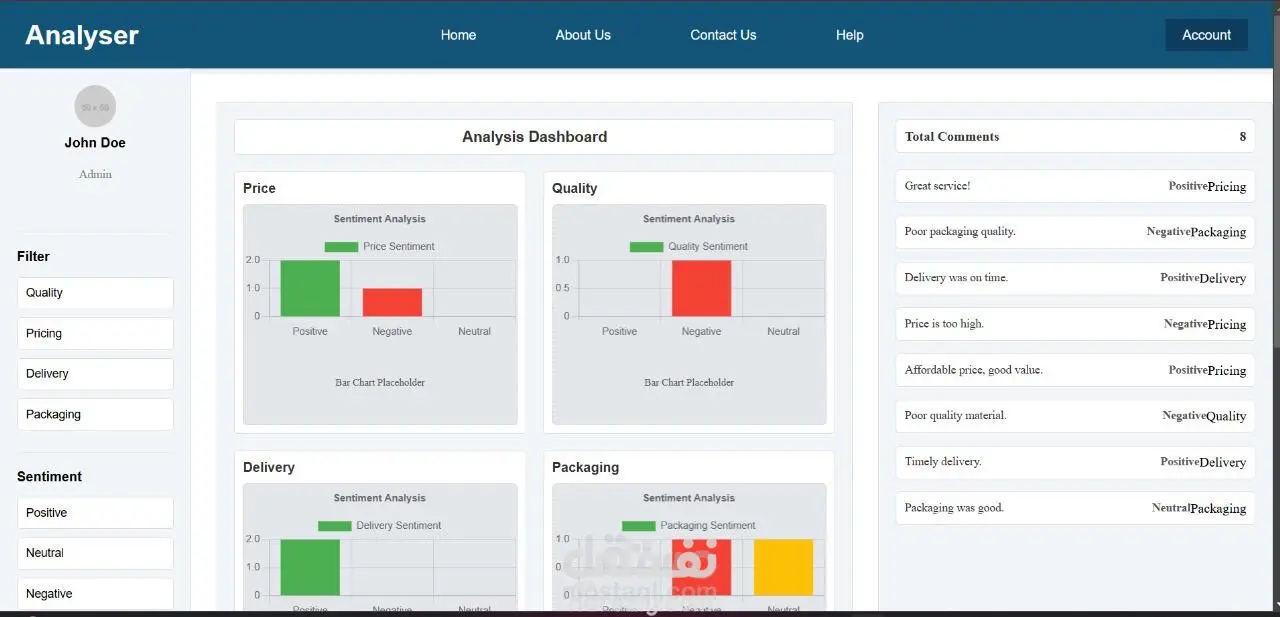Screen dimensions: 1280x617
Task: Toggle the Price Sentiment legend swatch
Action: point(341,247)
